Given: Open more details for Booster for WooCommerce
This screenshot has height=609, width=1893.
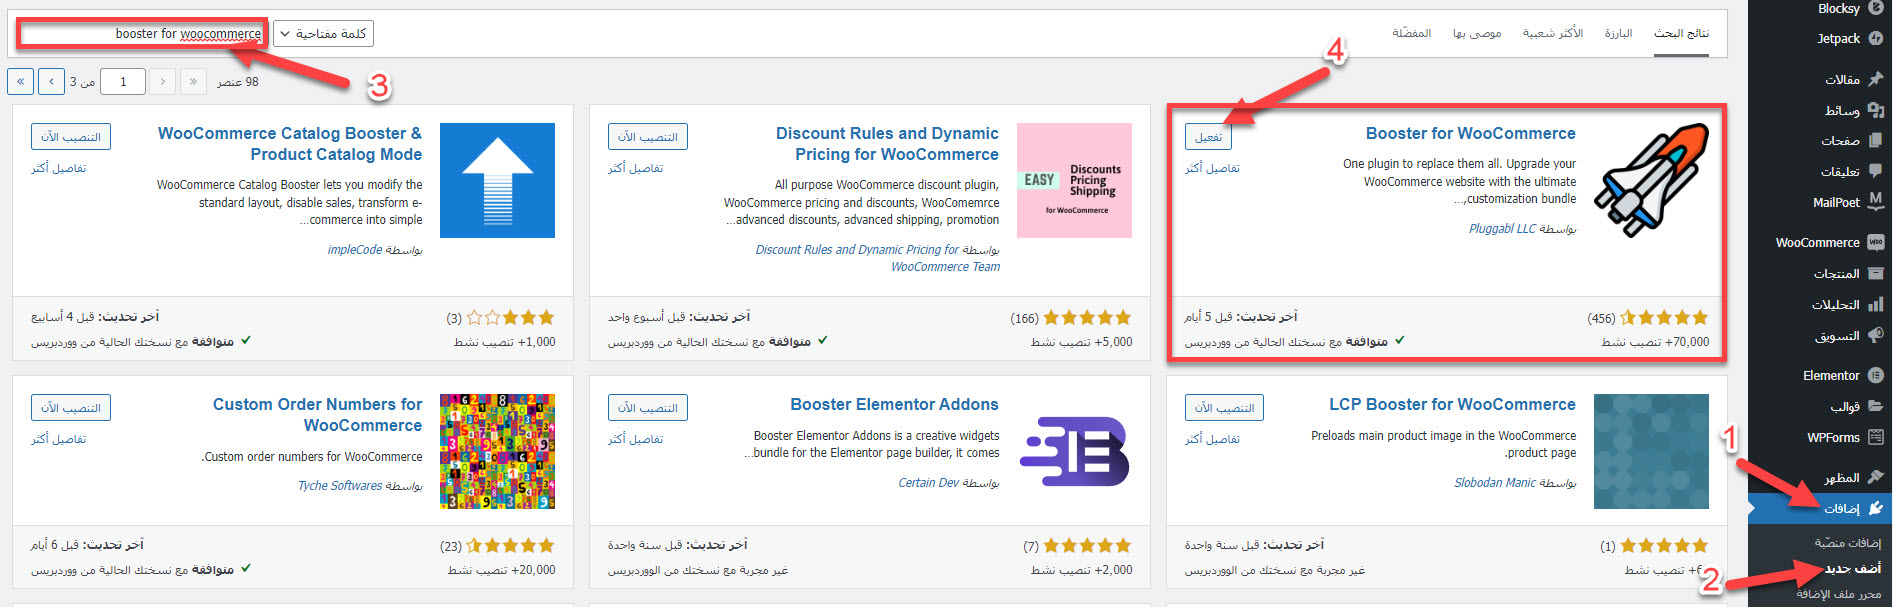Looking at the screenshot, I should point(1212,168).
